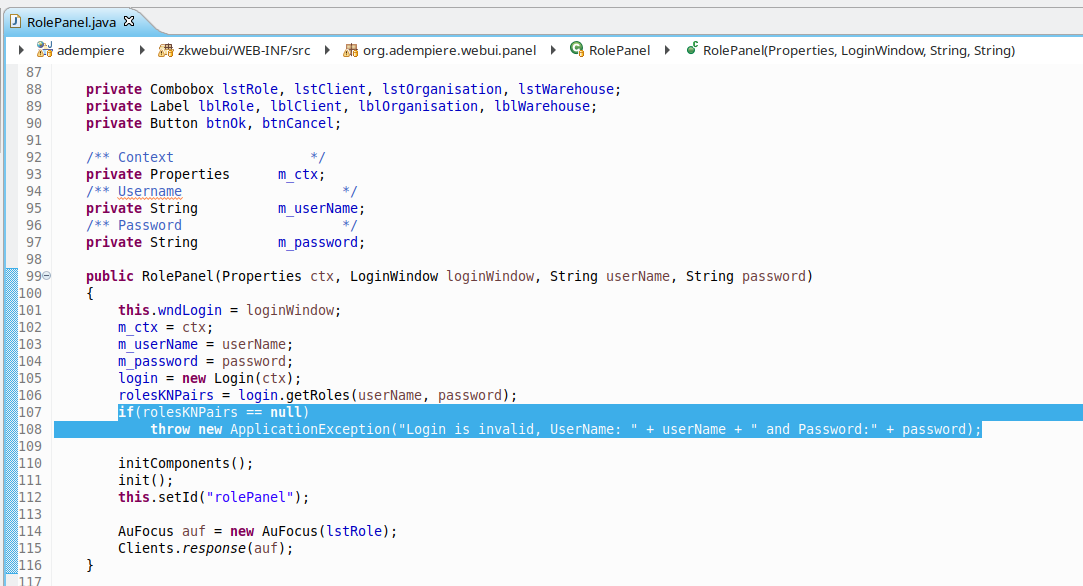Click the underlined Username comment word
The height and width of the screenshot is (586, 1083).
click(150, 191)
